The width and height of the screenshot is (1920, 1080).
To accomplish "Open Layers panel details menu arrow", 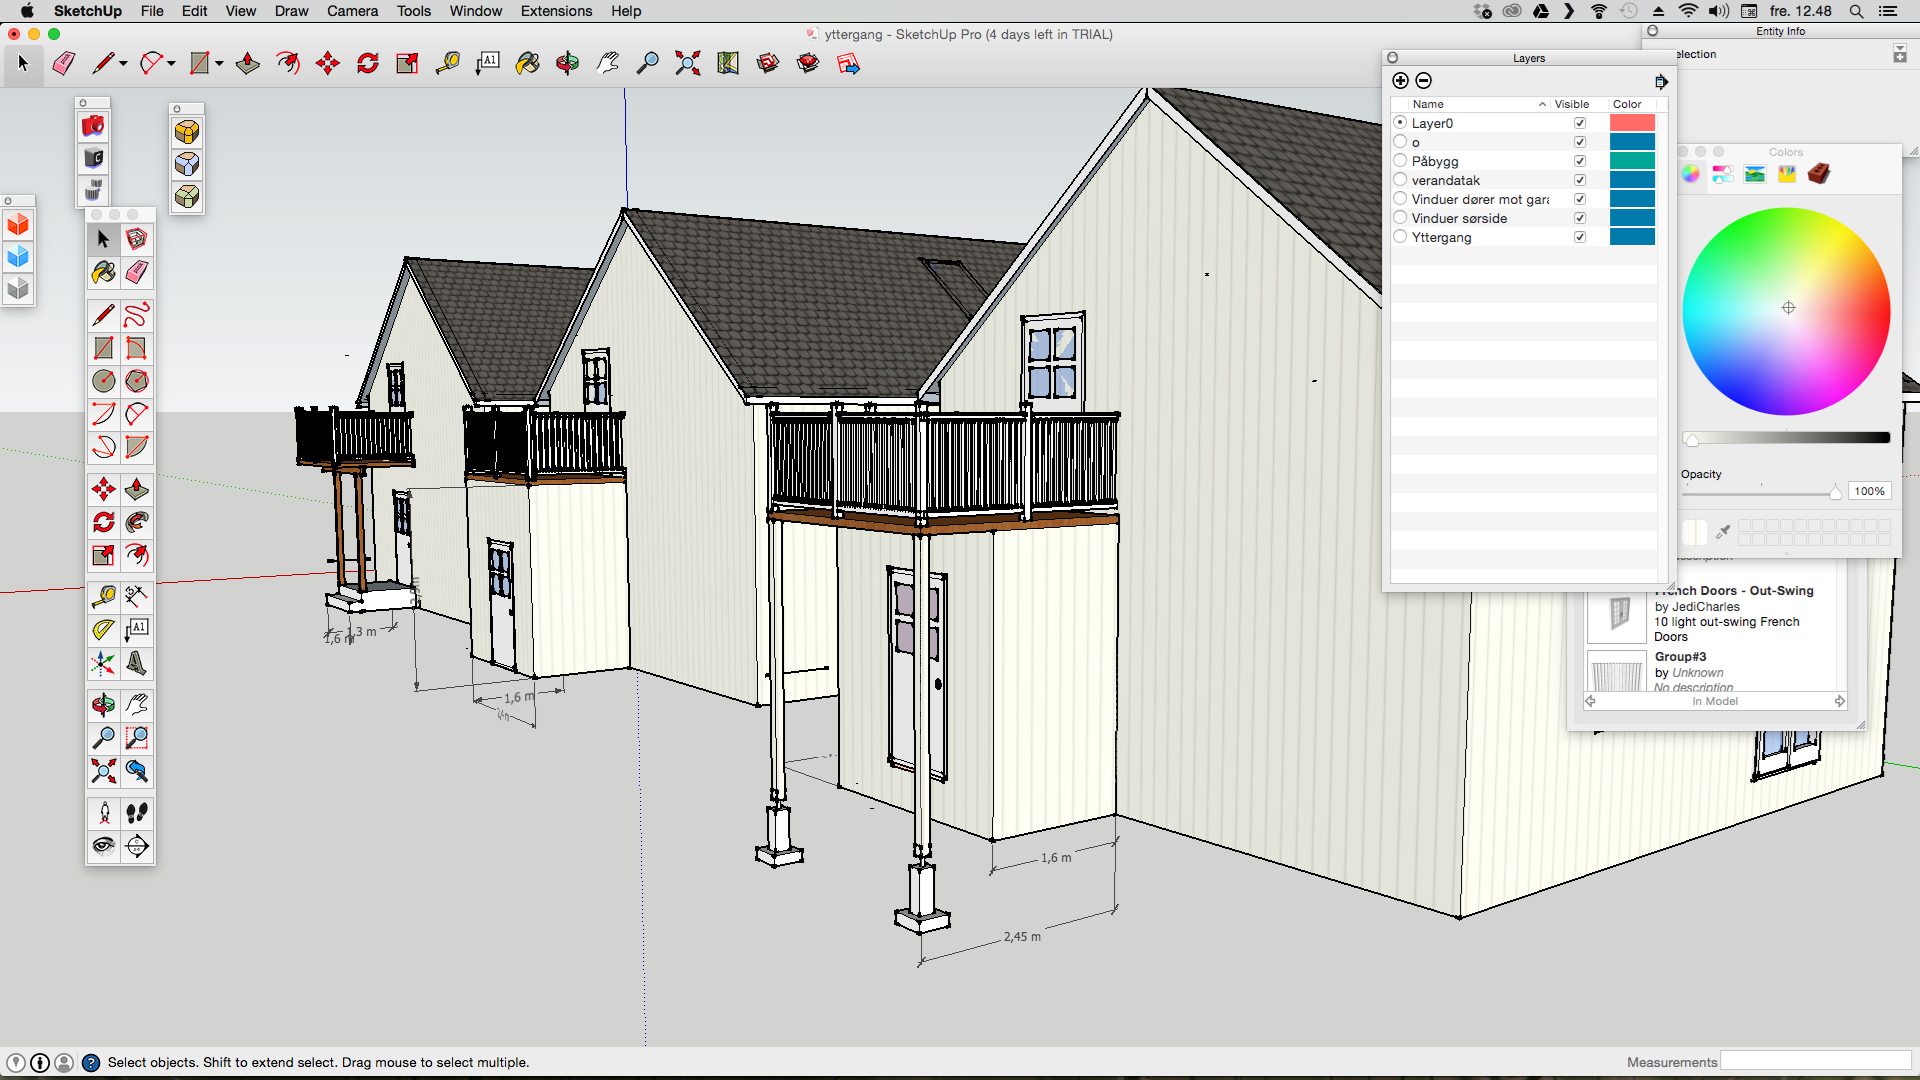I will pyautogui.click(x=1661, y=81).
